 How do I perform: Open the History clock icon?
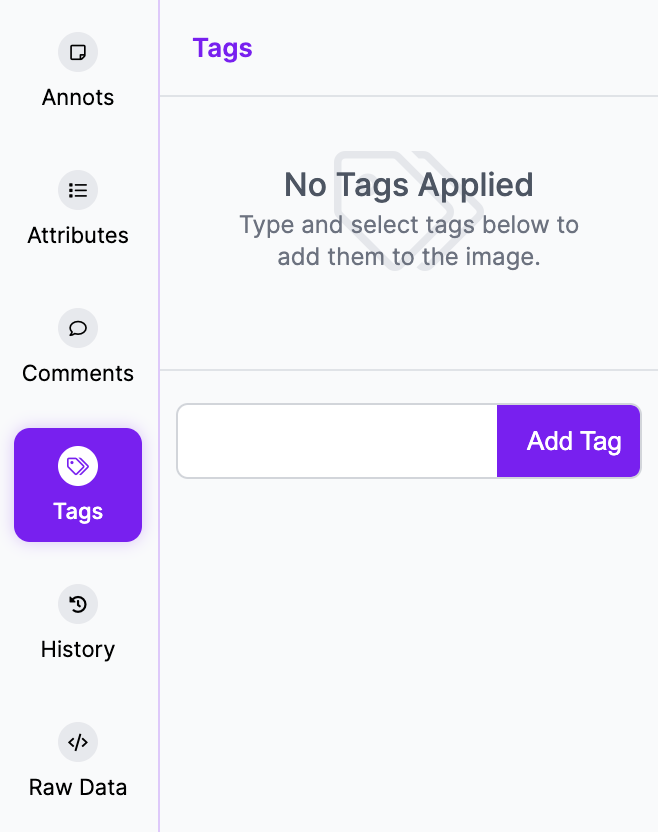(x=78, y=604)
